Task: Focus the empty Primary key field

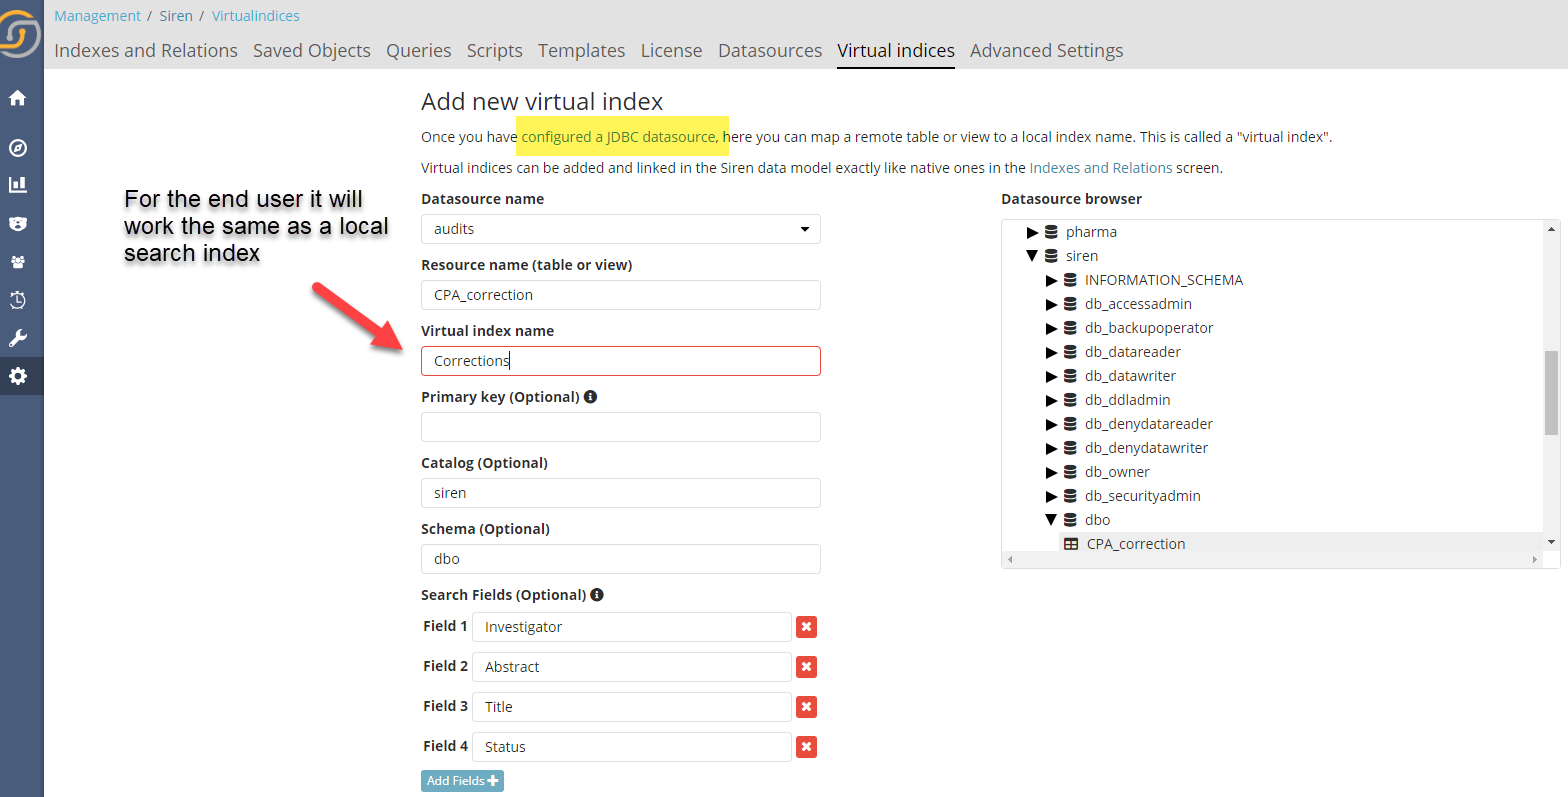Action: 621,427
